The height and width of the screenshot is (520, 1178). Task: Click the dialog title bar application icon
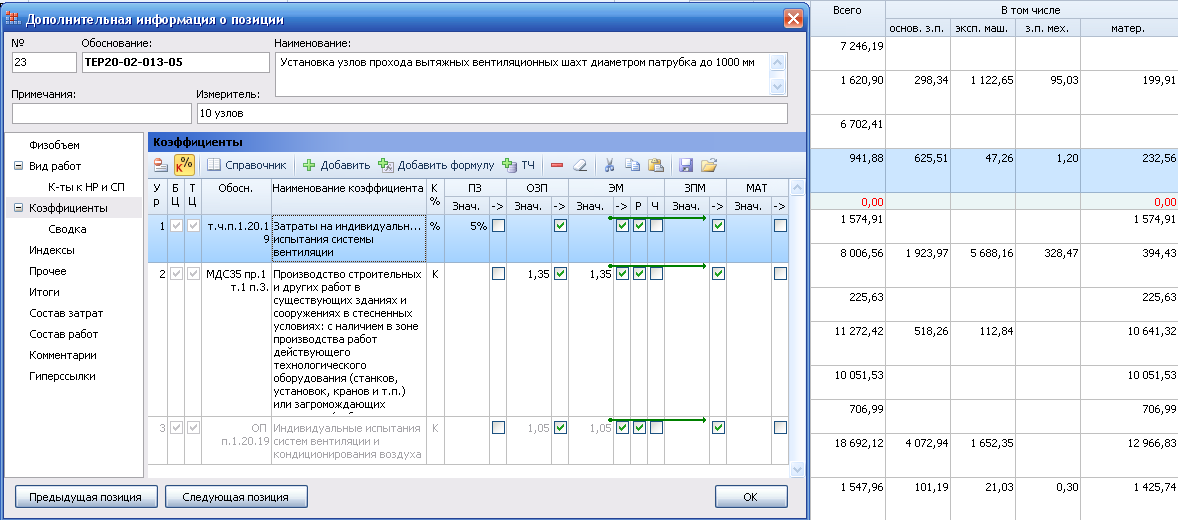[13, 18]
